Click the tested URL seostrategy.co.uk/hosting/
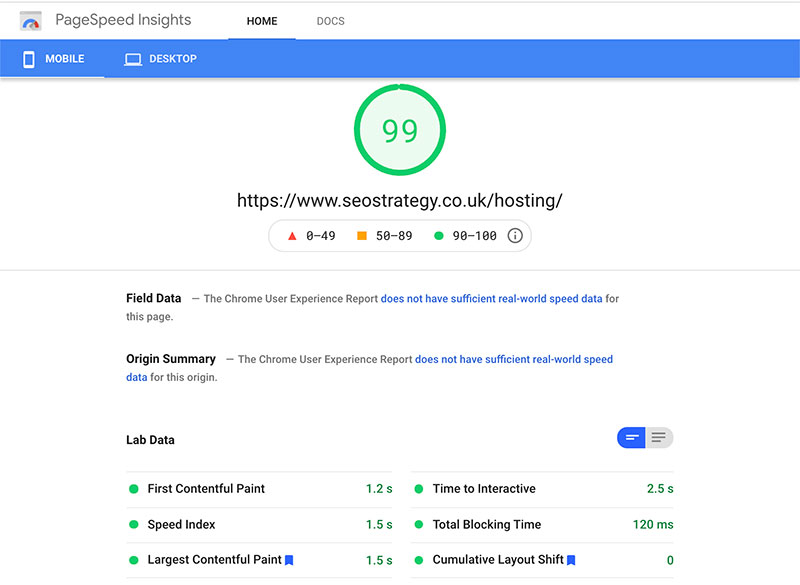The height and width of the screenshot is (585, 800). pos(399,200)
